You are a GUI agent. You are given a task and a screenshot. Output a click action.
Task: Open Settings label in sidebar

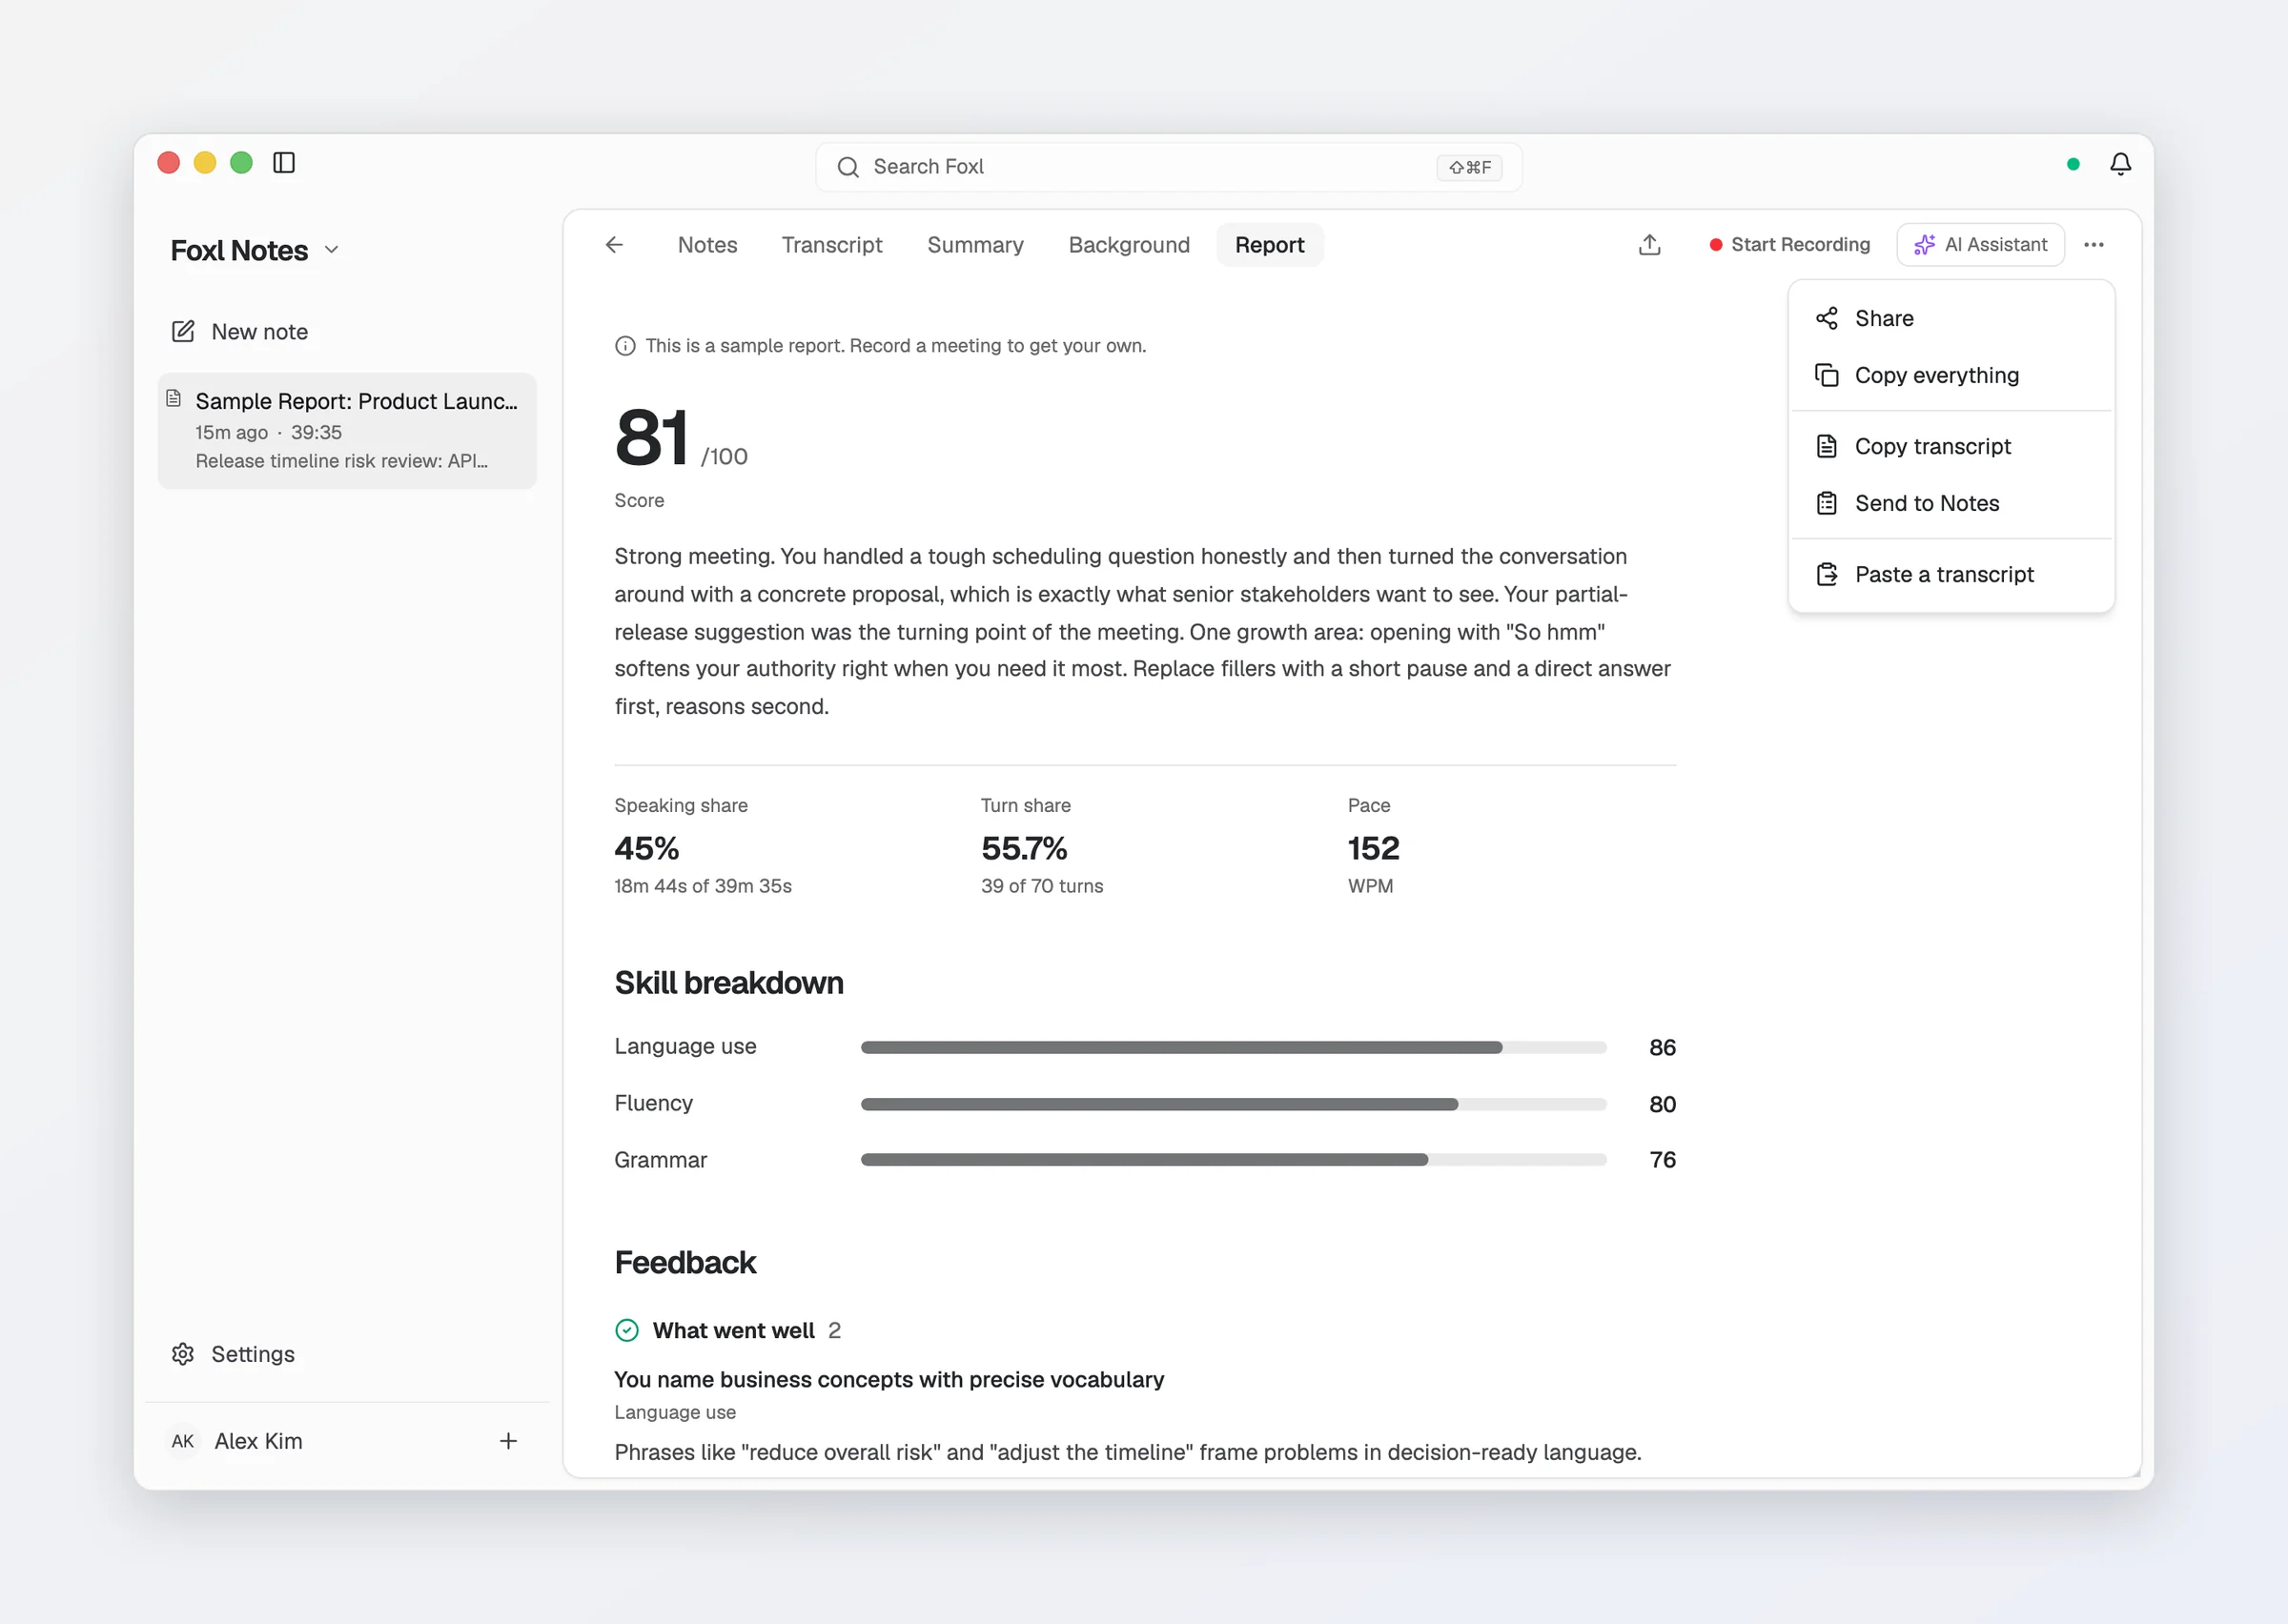253,1354
